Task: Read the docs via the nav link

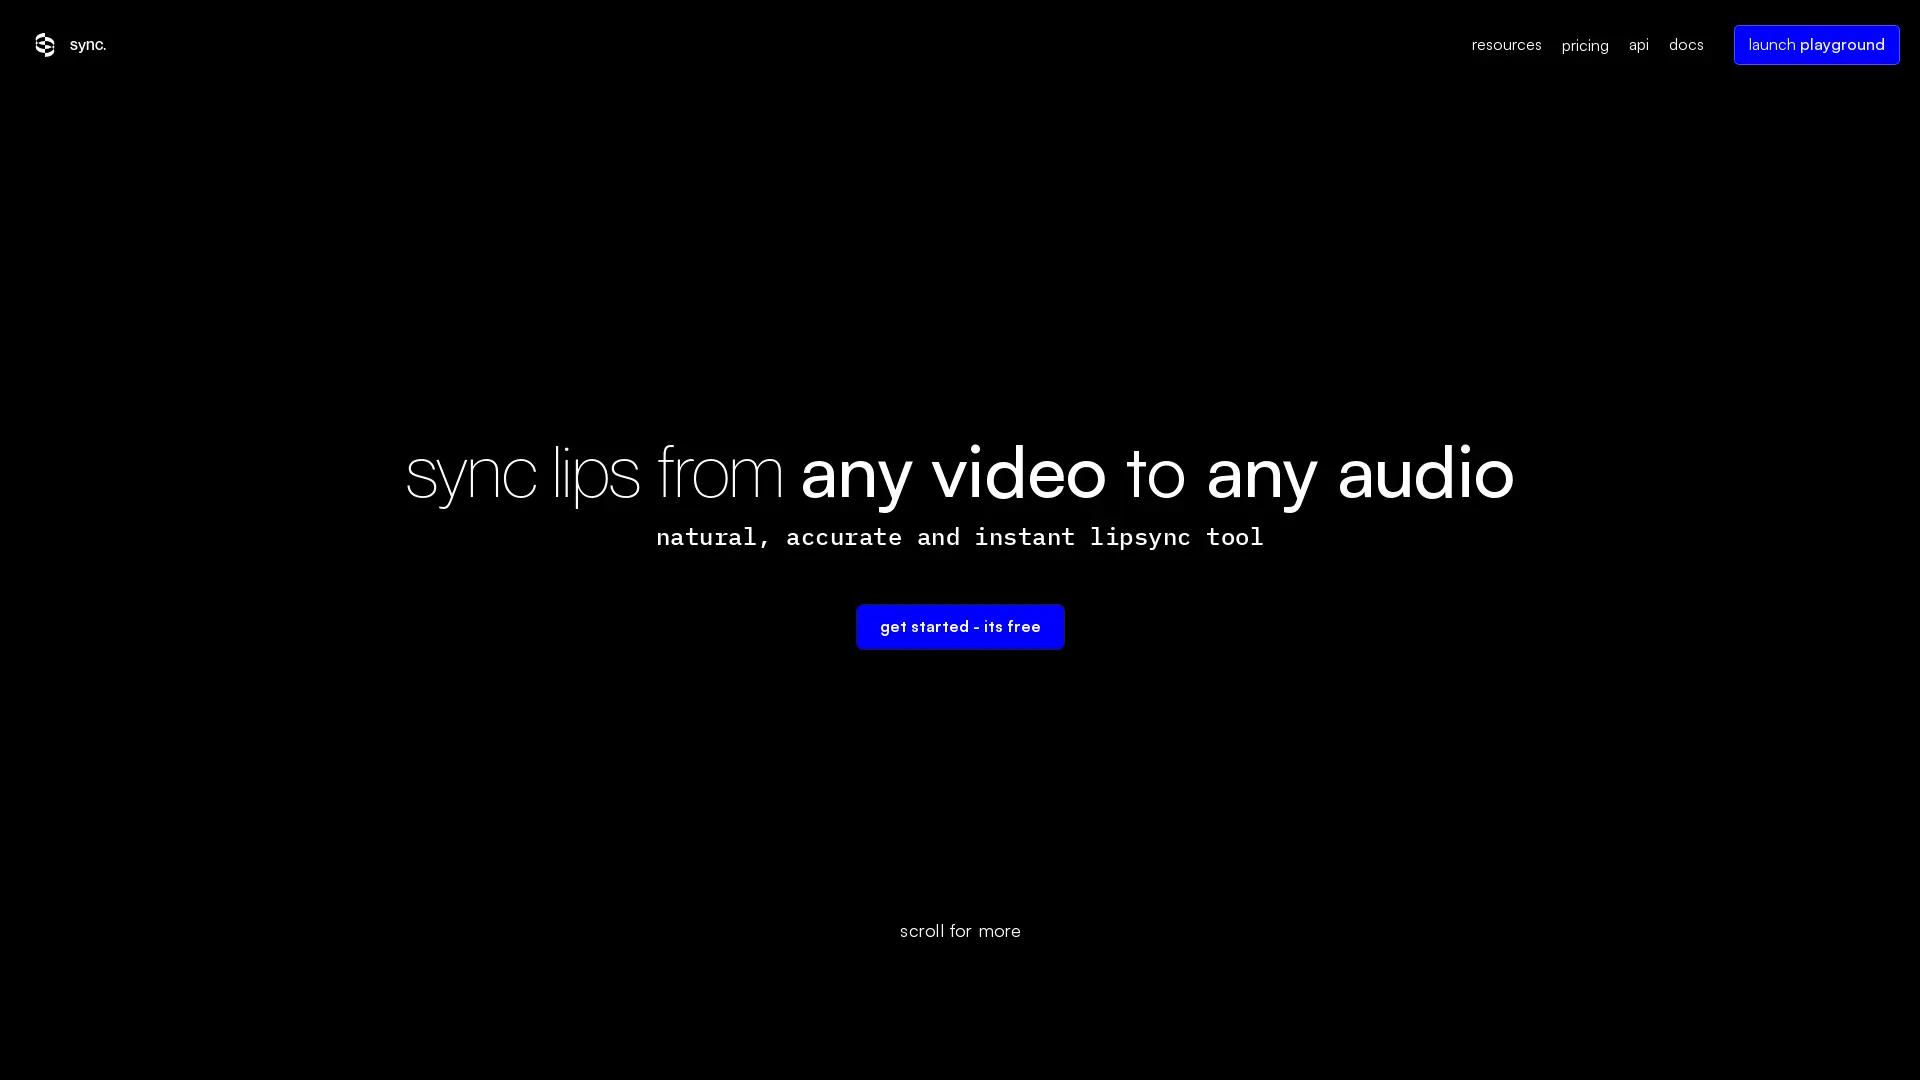Action: click(1685, 45)
